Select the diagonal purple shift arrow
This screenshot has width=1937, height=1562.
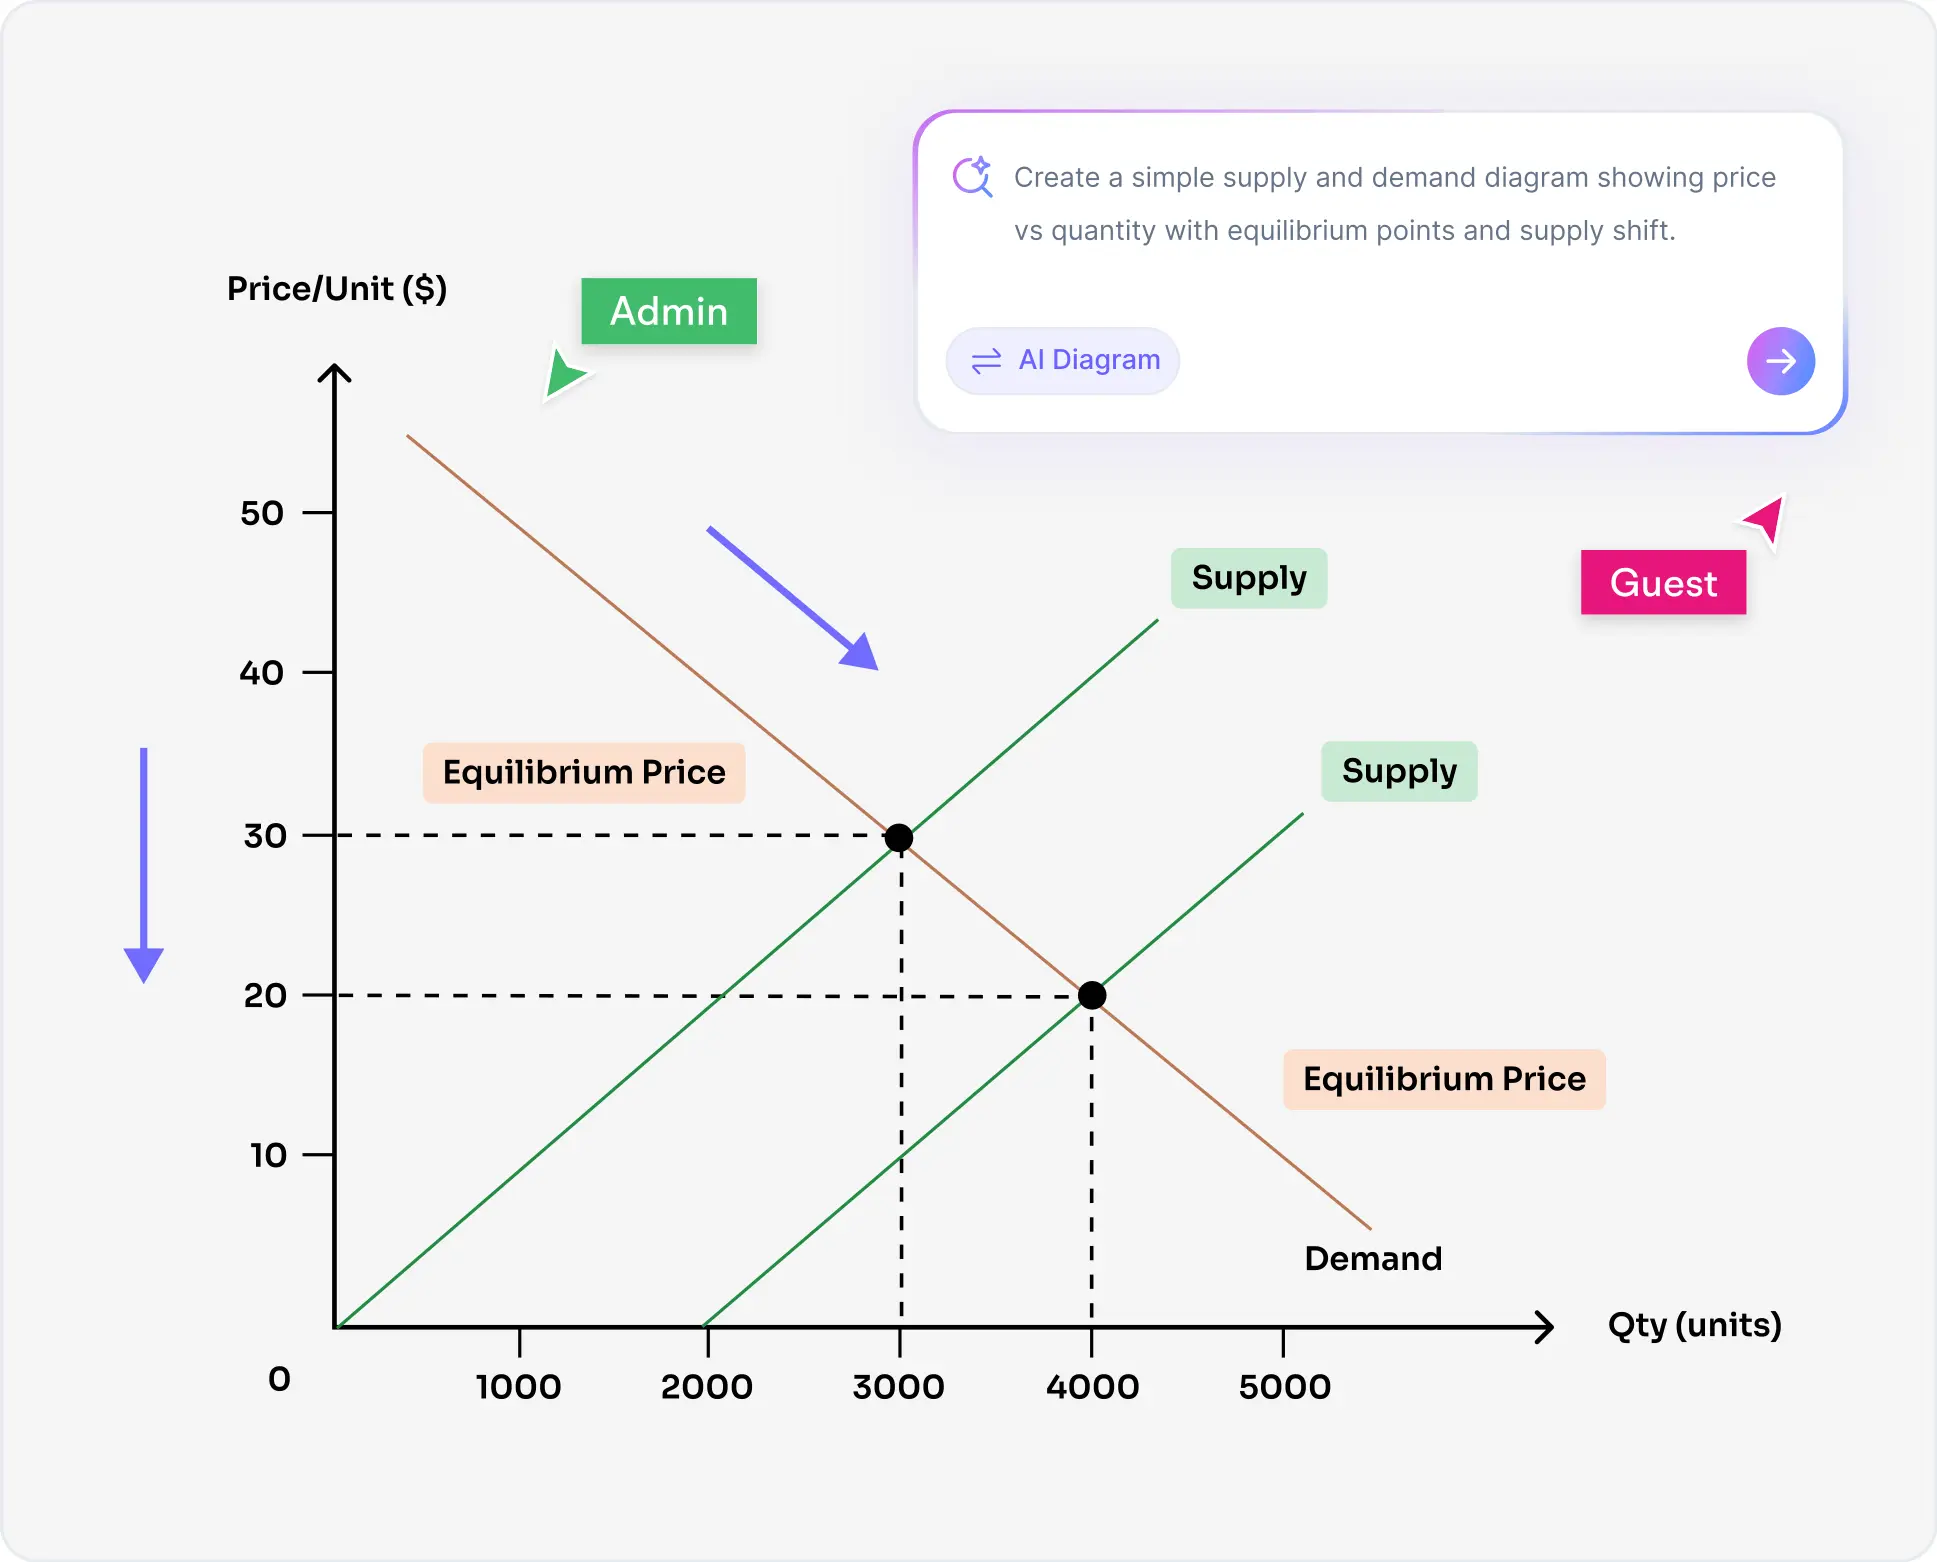(792, 598)
